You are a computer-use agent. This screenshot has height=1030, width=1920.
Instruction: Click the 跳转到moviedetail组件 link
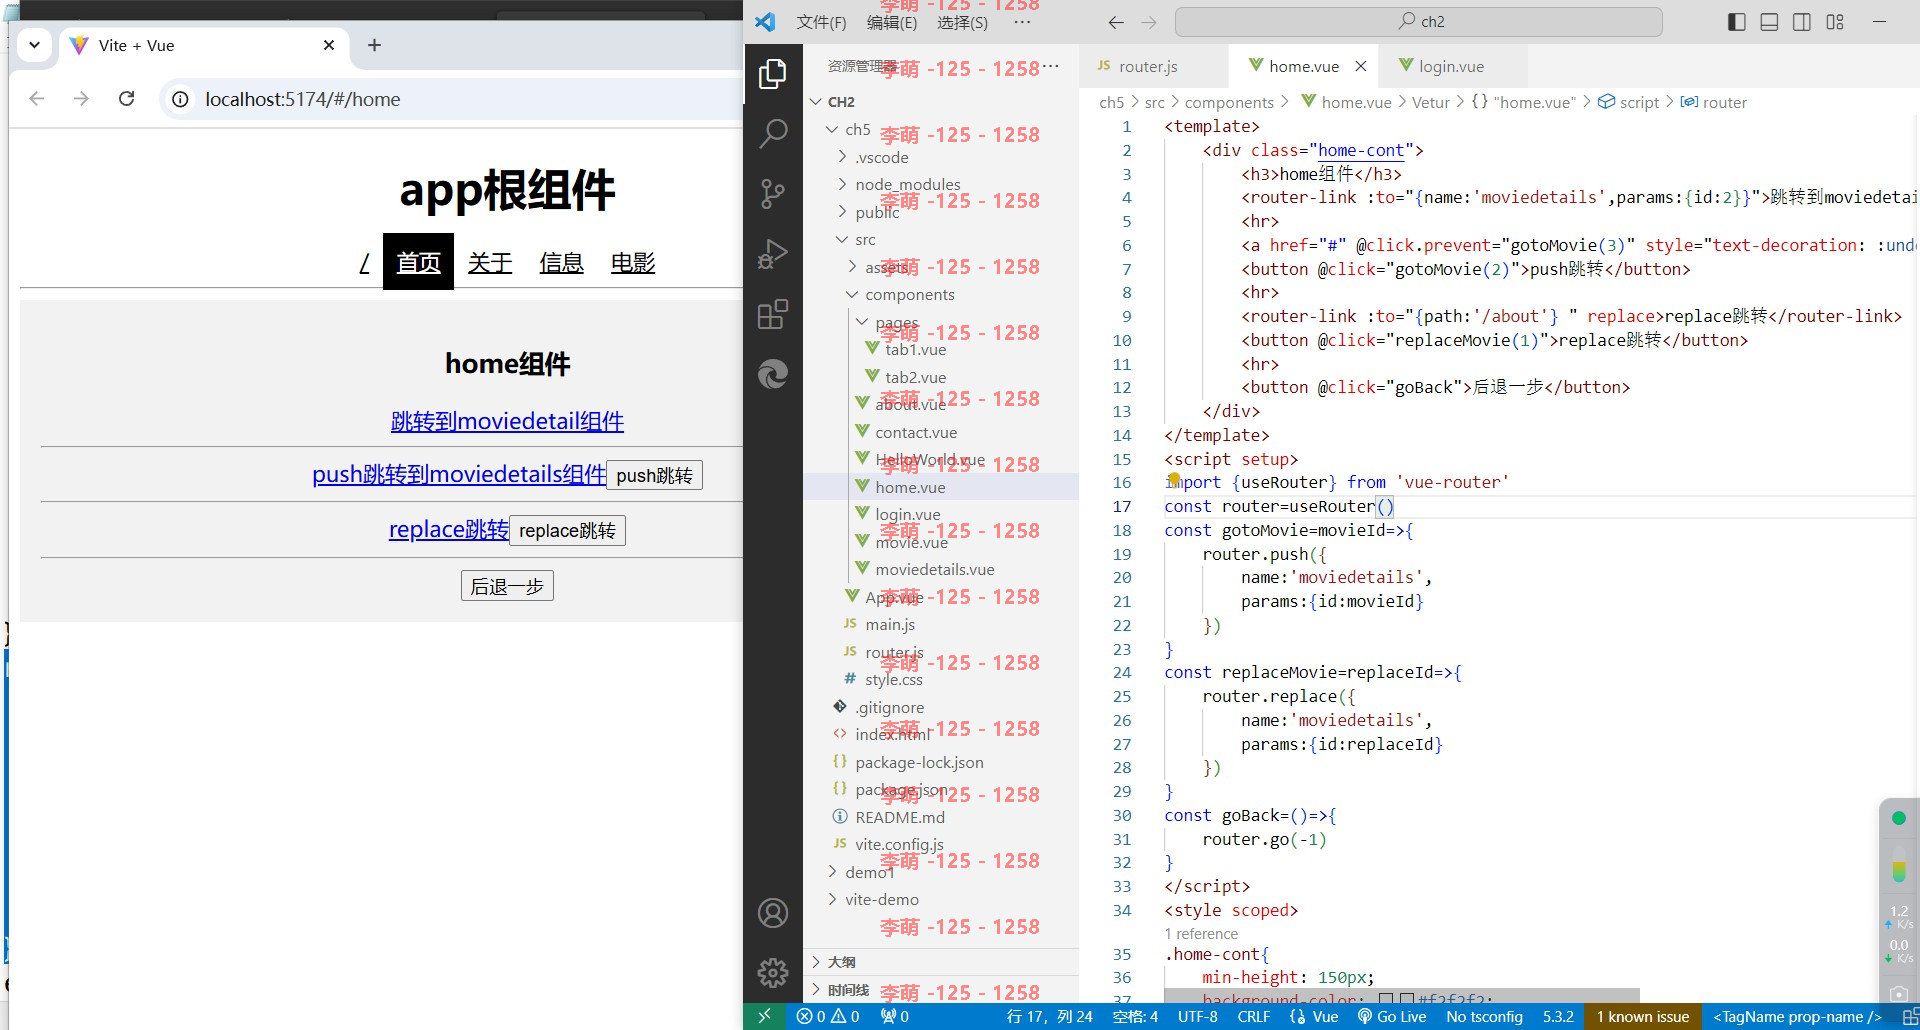coord(507,422)
